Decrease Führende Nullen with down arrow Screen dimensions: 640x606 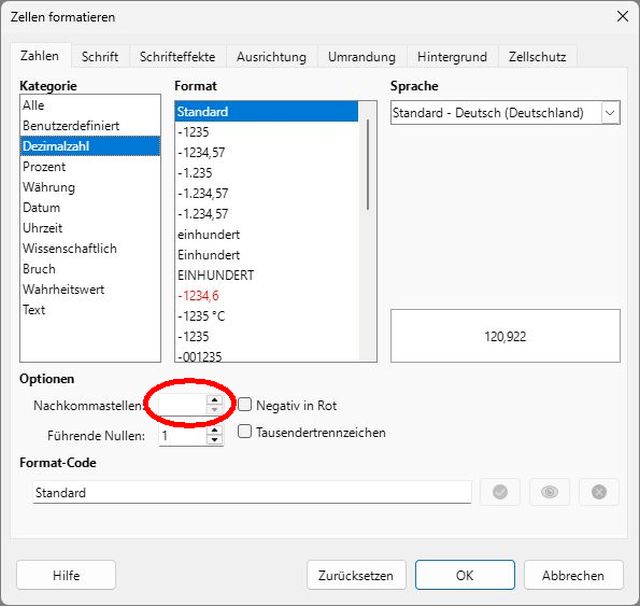(215, 440)
